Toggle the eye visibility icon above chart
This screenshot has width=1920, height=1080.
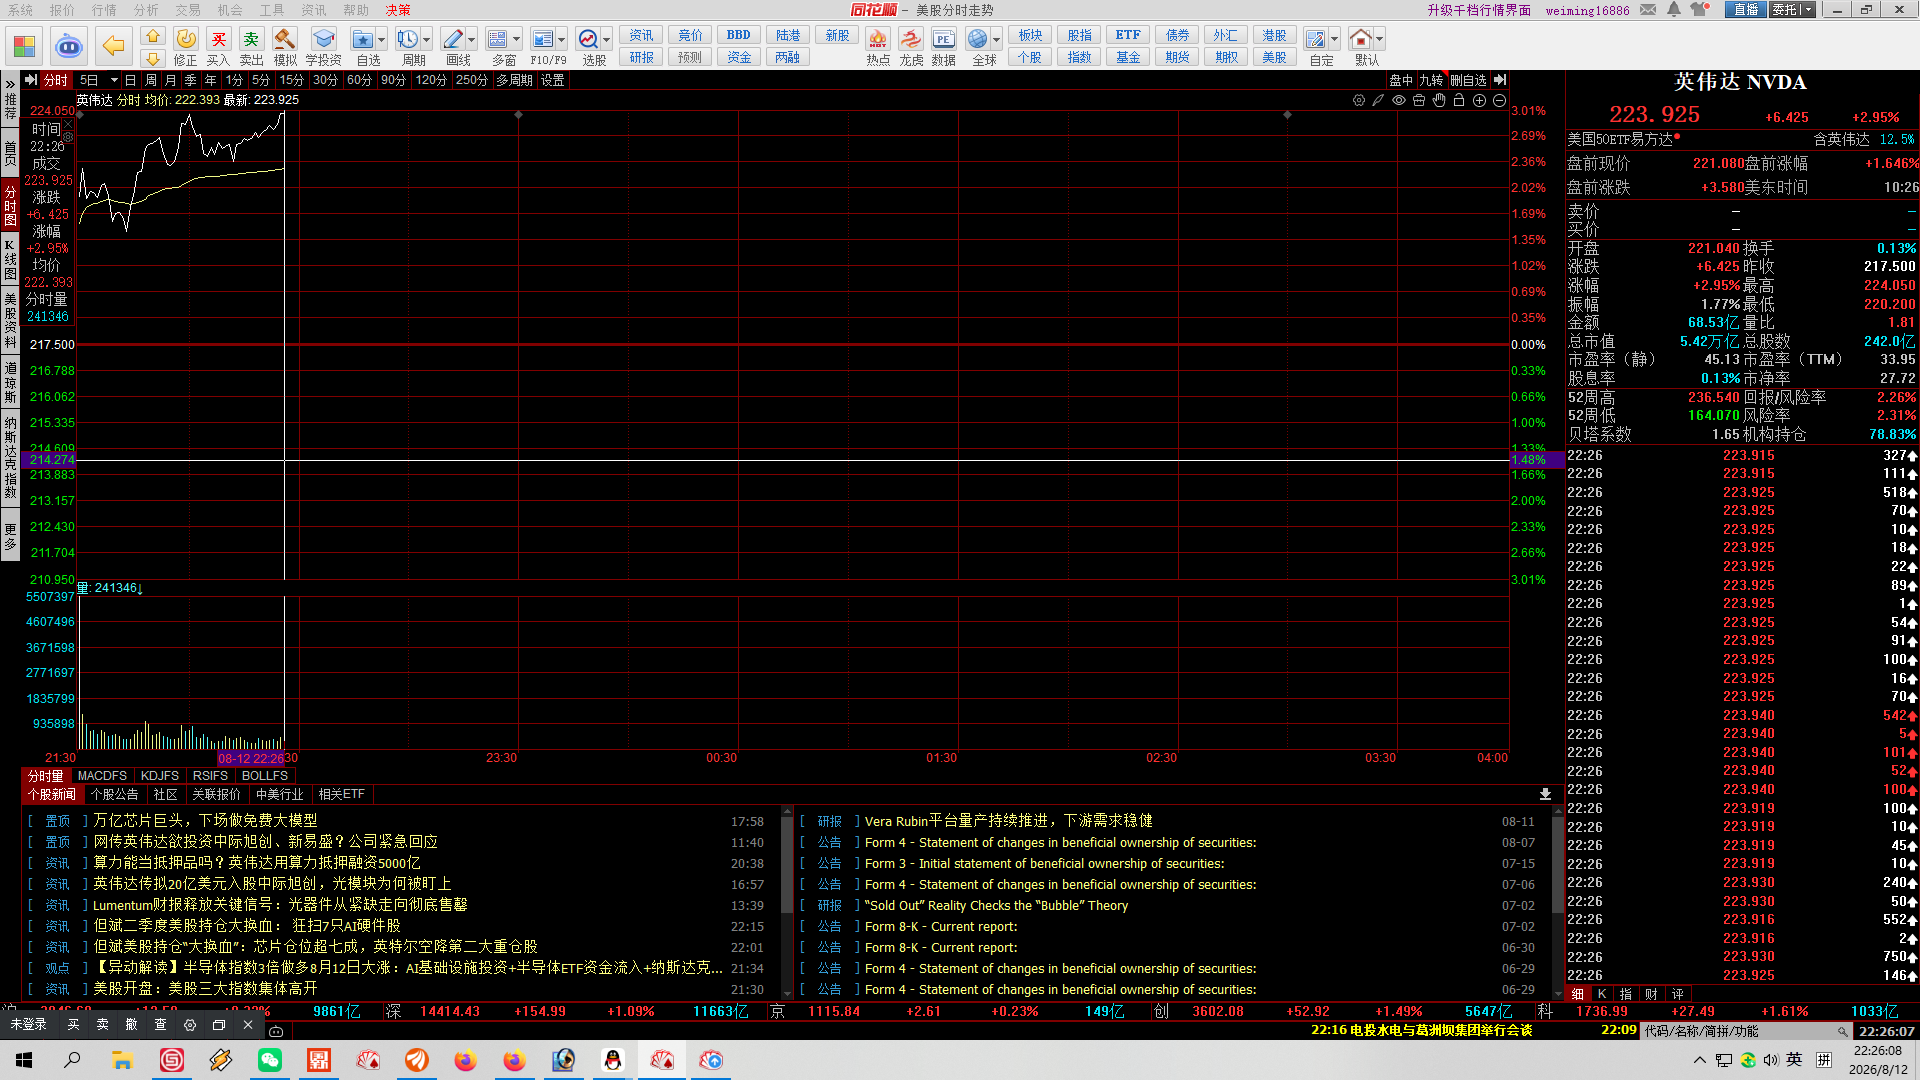(1399, 100)
